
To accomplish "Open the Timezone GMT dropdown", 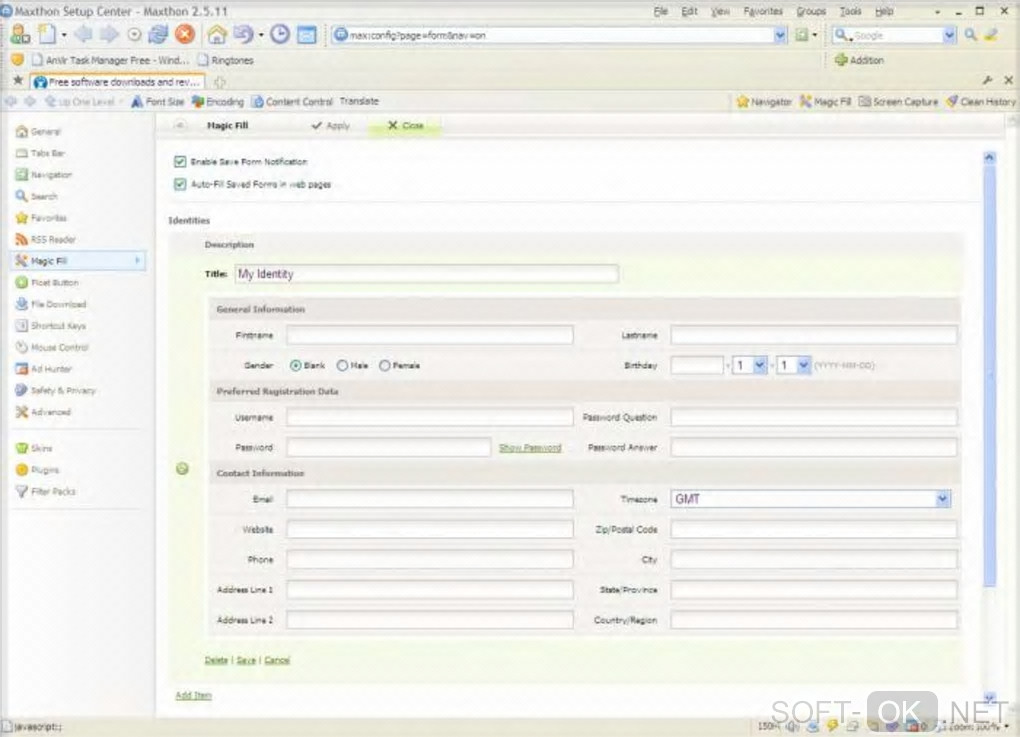I will pos(811,499).
